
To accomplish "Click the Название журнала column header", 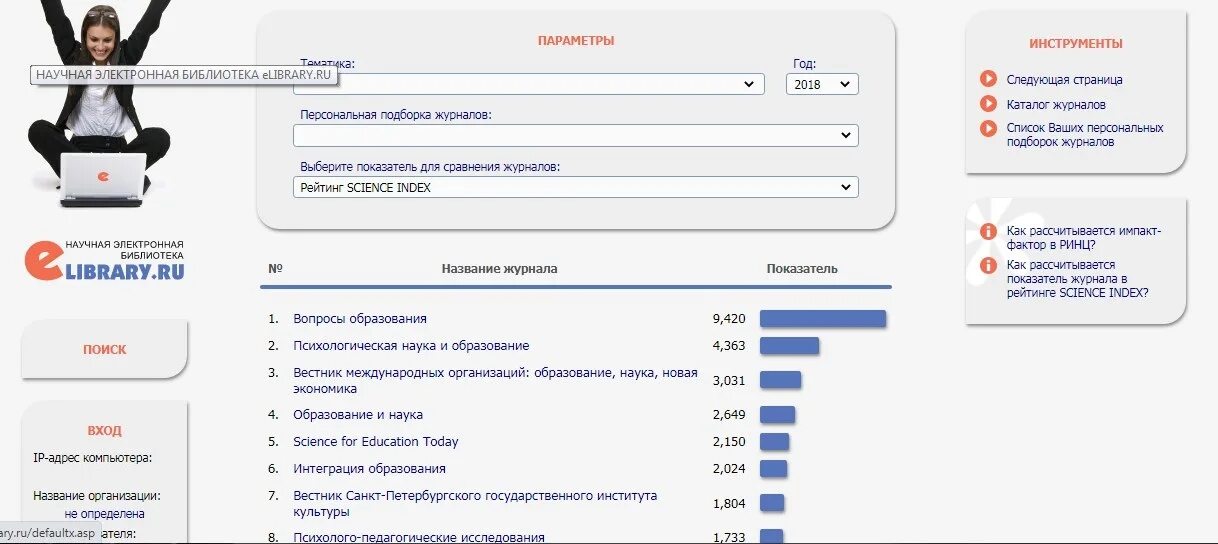I will (499, 269).
